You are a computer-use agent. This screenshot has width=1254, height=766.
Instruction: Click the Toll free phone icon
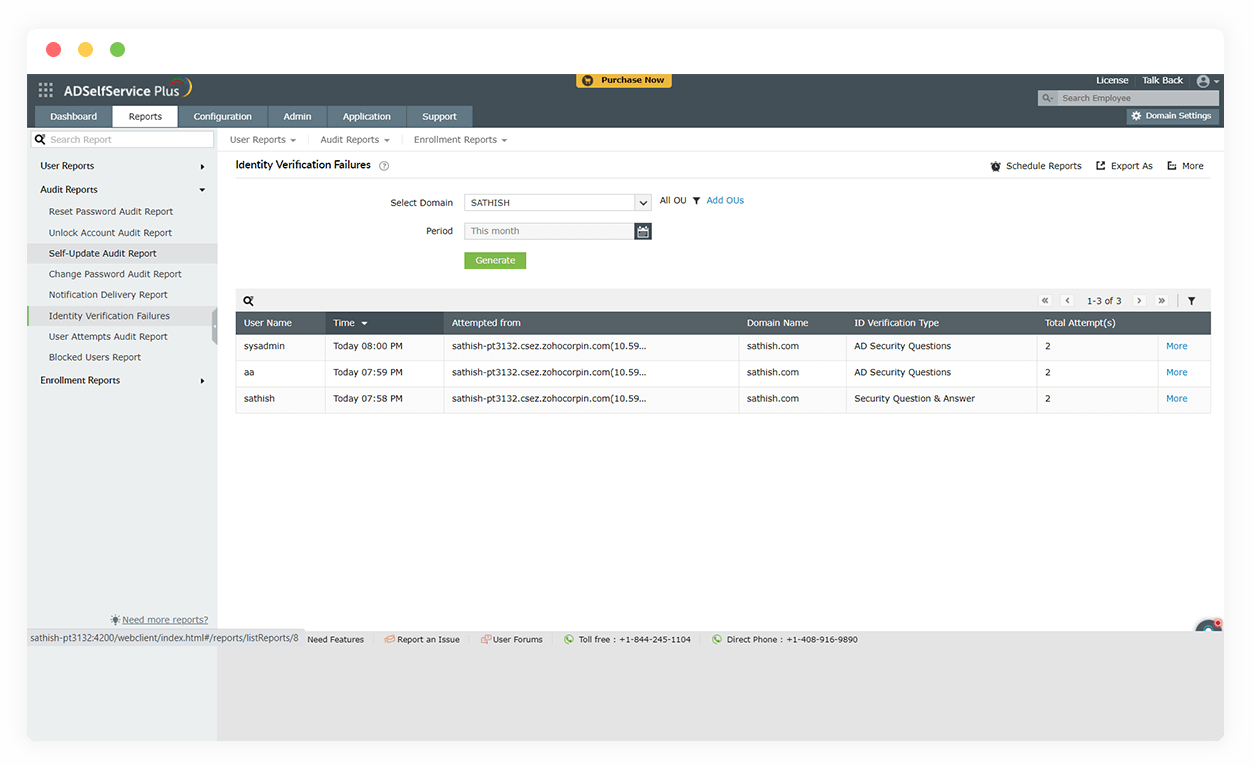tap(569, 640)
